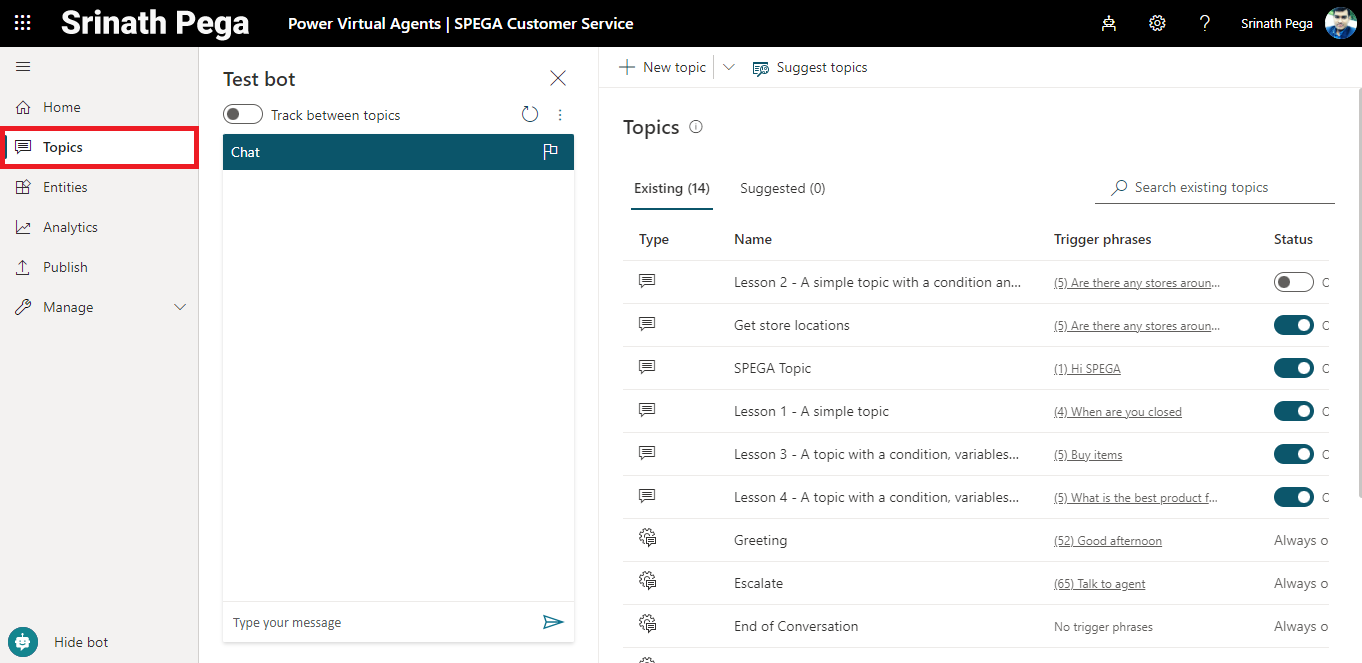The height and width of the screenshot is (663, 1362).
Task: Click the flag icon in Chat header
Action: [x=550, y=152]
